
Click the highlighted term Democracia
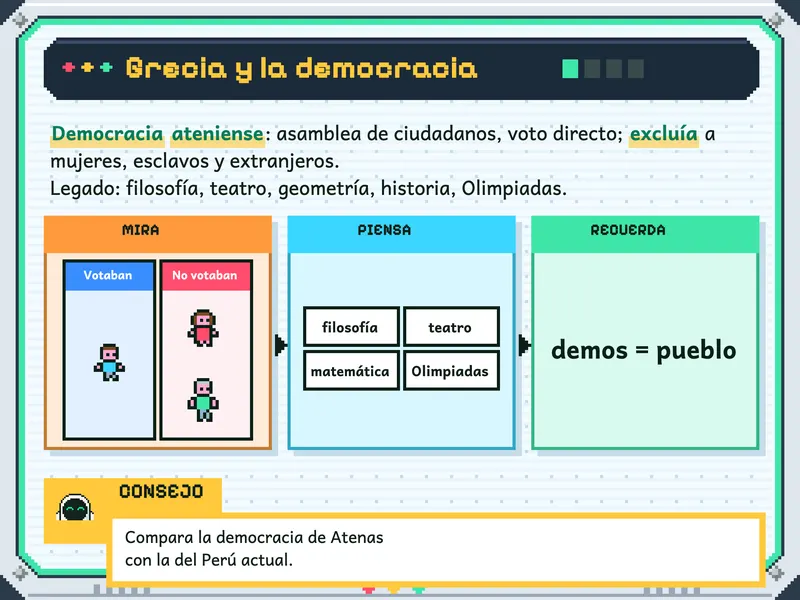point(107,134)
